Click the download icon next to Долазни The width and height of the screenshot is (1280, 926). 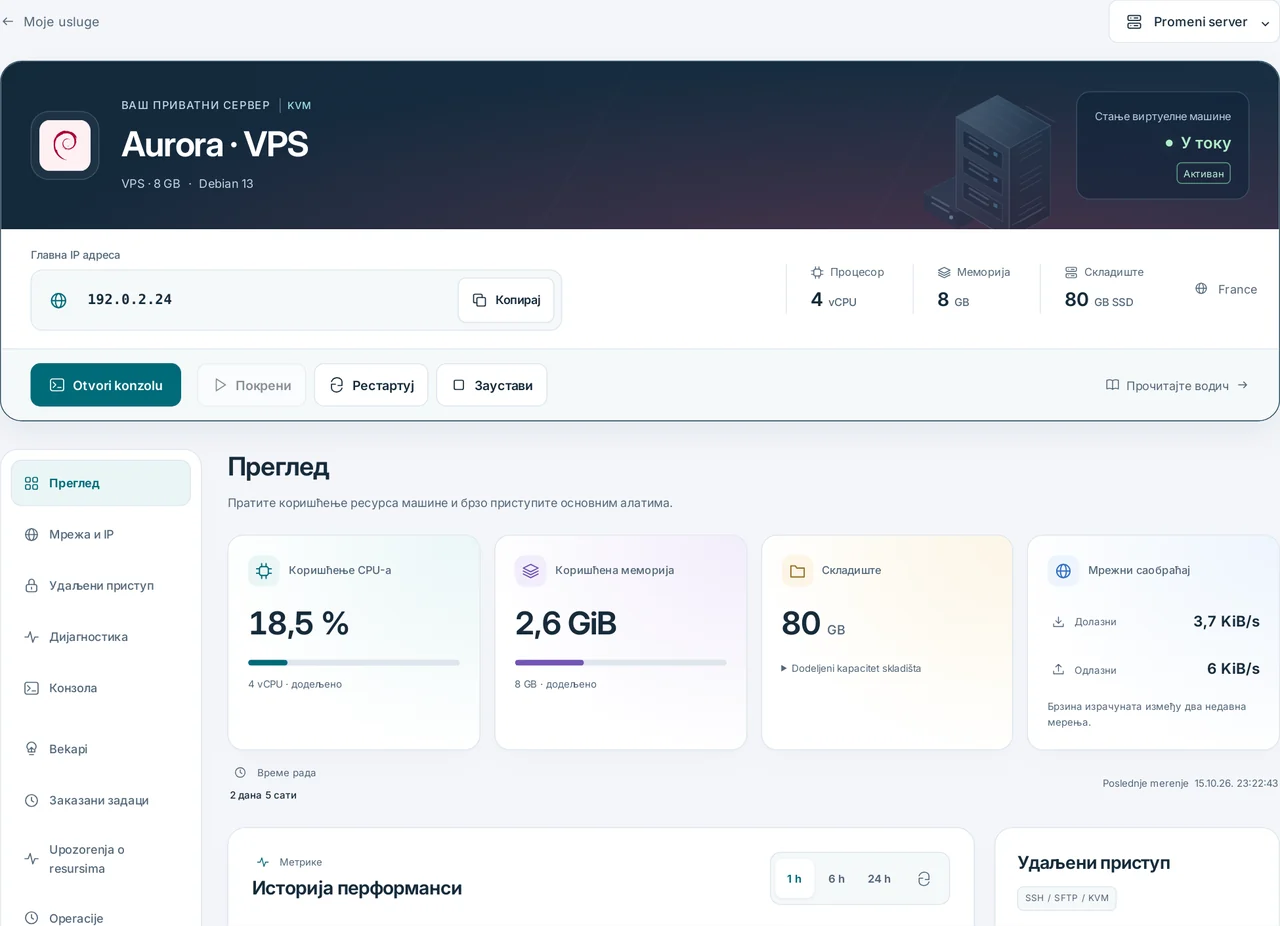pyautogui.click(x=1058, y=622)
